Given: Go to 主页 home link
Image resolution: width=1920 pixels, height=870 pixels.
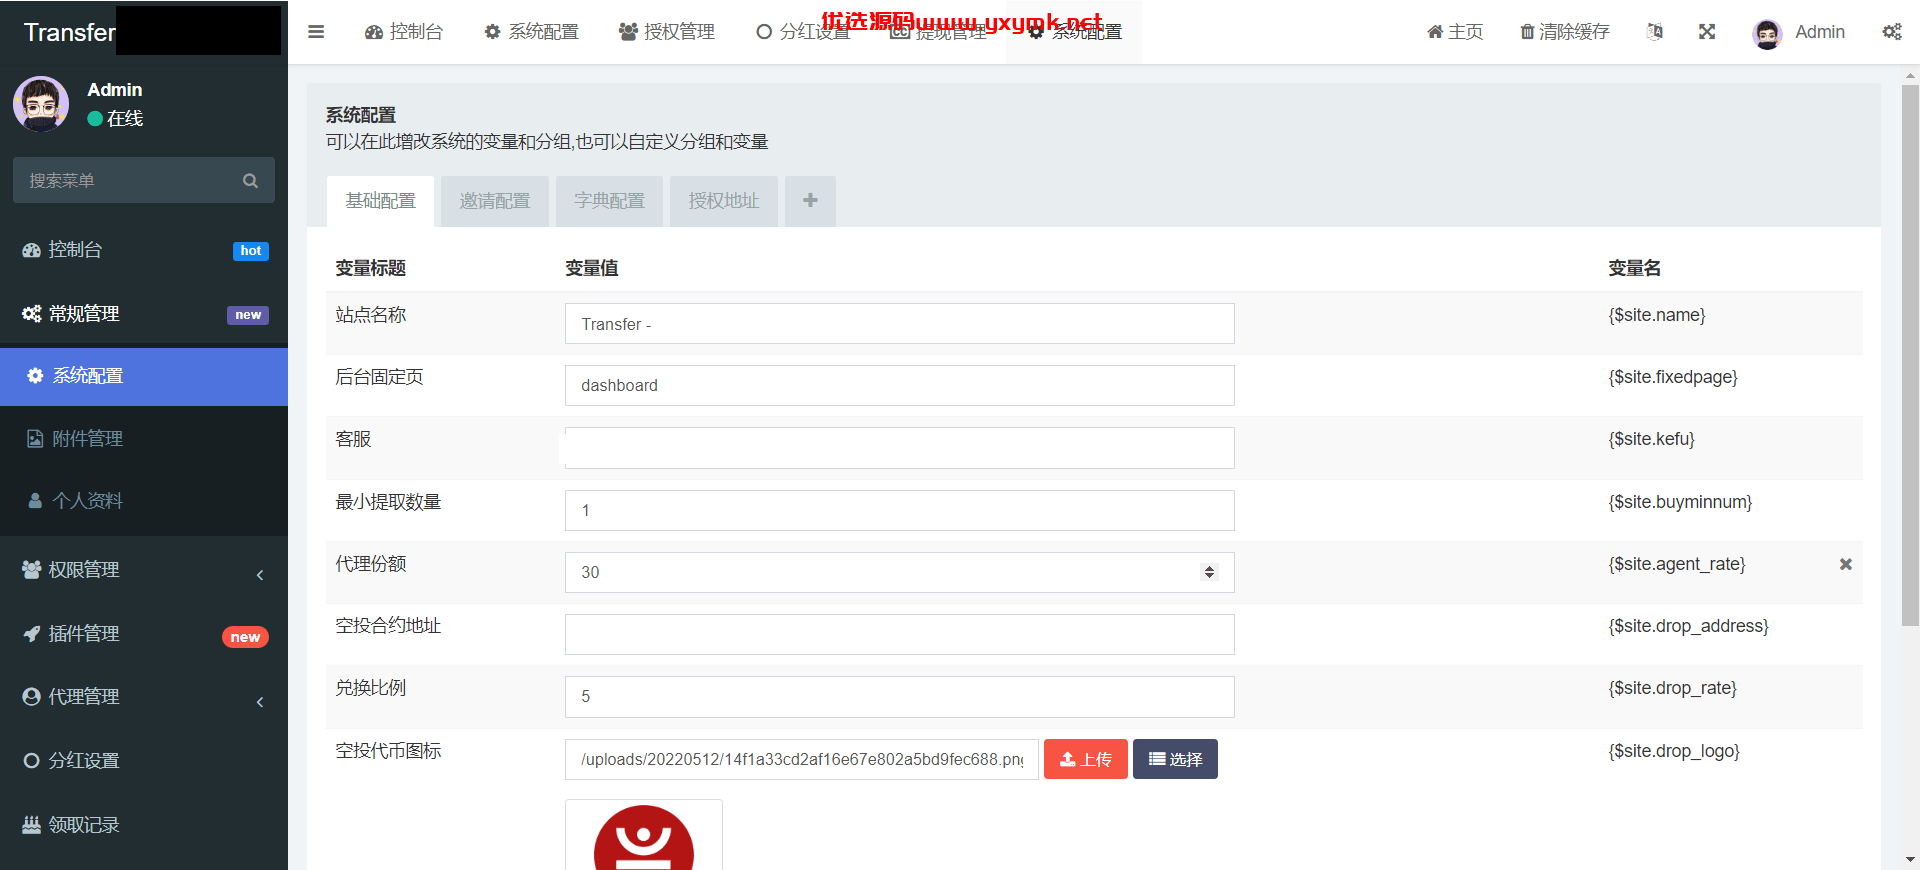Looking at the screenshot, I should [1455, 32].
